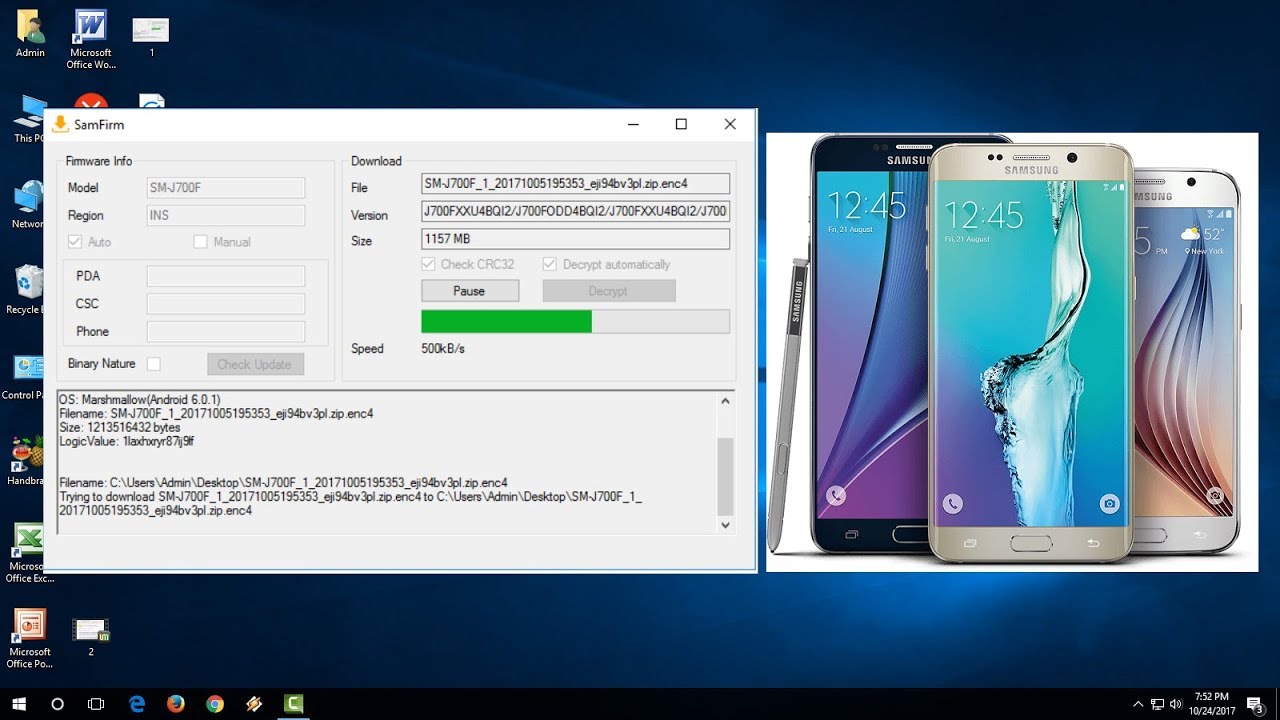The height and width of the screenshot is (720, 1280).
Task: Click the log scrollbar up arrow
Action: tap(725, 401)
